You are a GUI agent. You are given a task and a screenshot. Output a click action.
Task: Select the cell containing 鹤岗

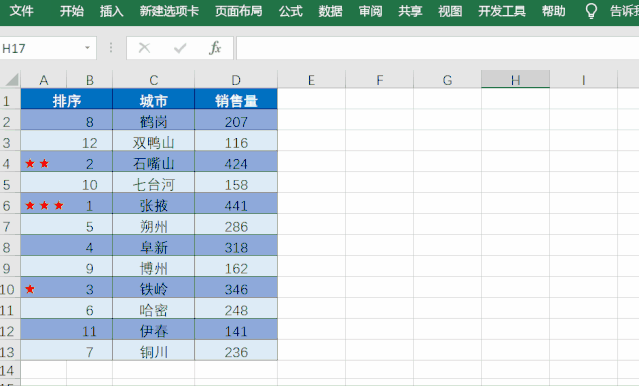(x=154, y=120)
